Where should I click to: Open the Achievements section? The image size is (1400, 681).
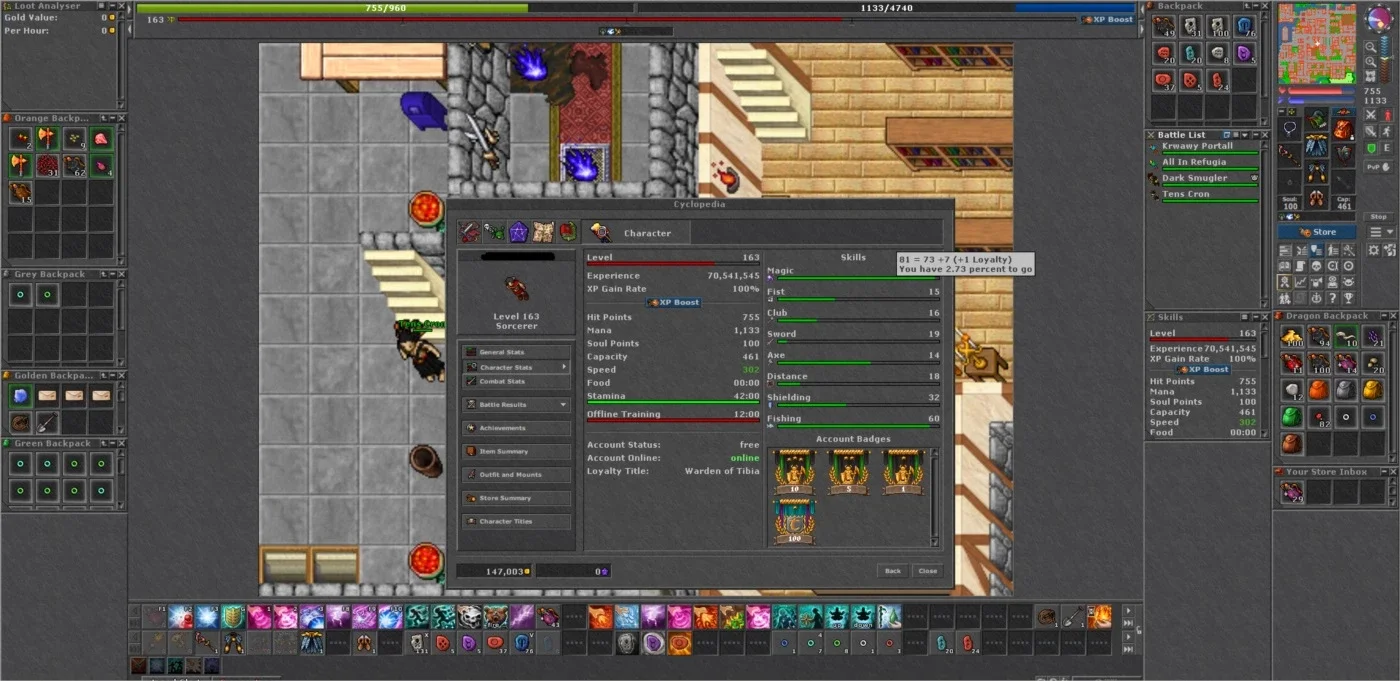point(517,428)
